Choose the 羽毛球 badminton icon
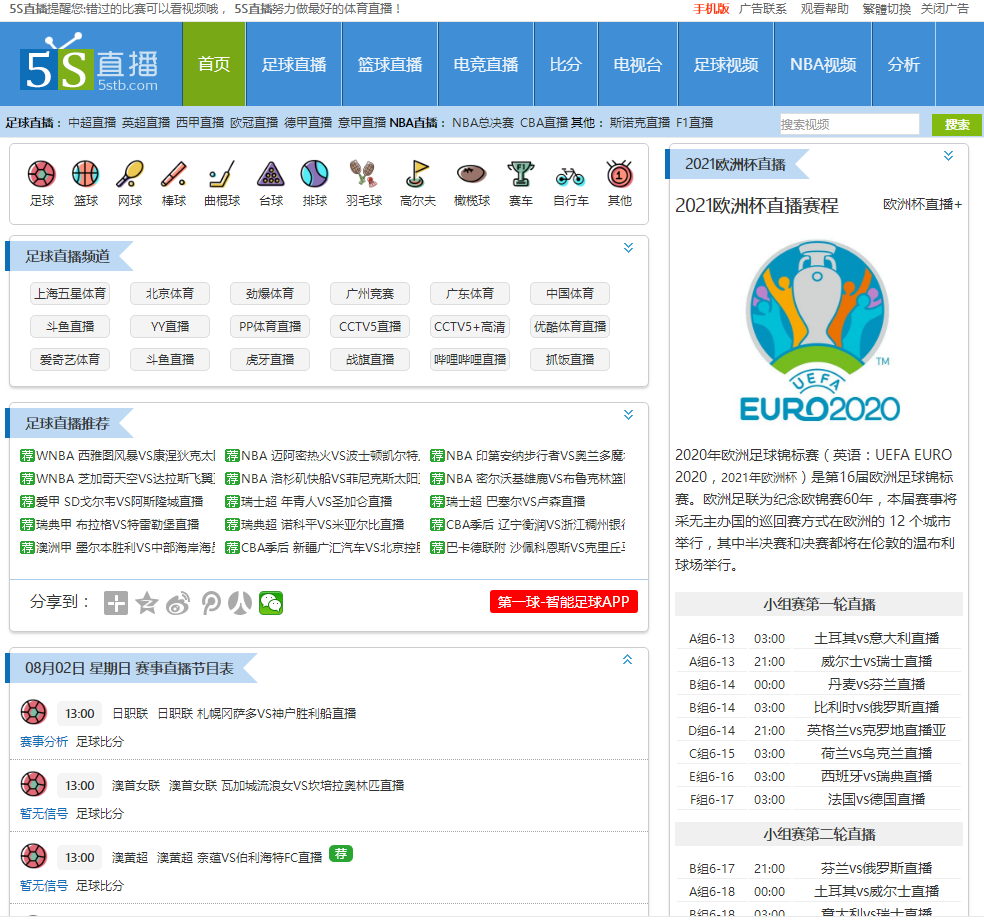984x921 pixels. pyautogui.click(x=363, y=174)
